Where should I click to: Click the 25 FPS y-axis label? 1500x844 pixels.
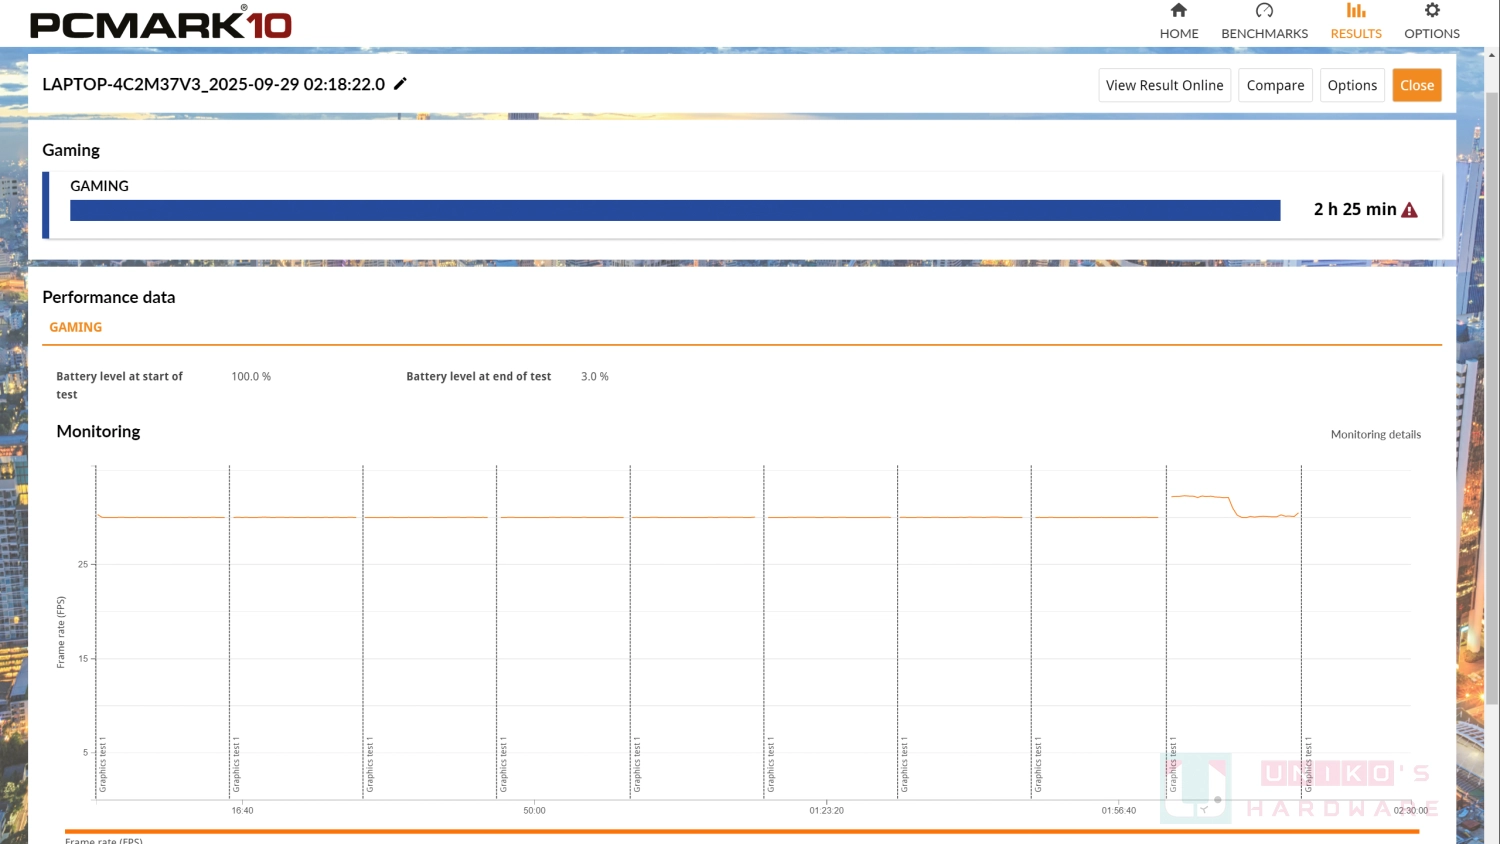[83, 564]
